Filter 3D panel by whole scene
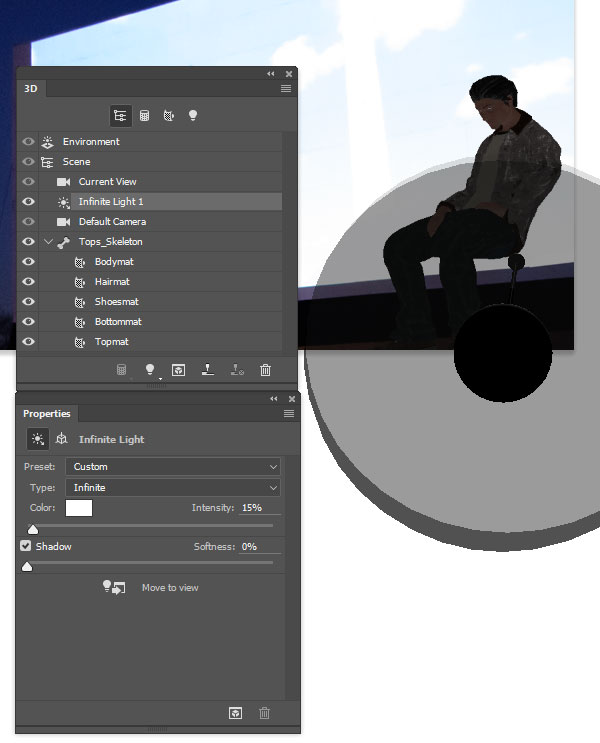Viewport: 600px width, 743px height. click(x=120, y=116)
